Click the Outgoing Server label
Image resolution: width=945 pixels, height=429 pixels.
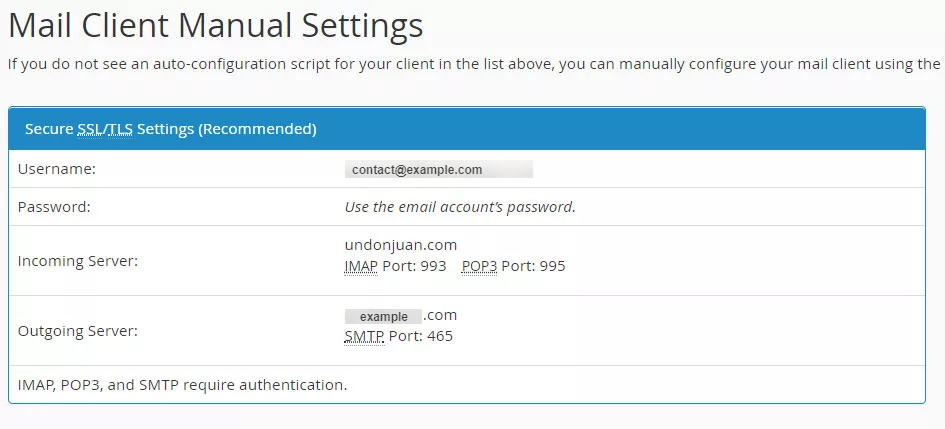(78, 331)
